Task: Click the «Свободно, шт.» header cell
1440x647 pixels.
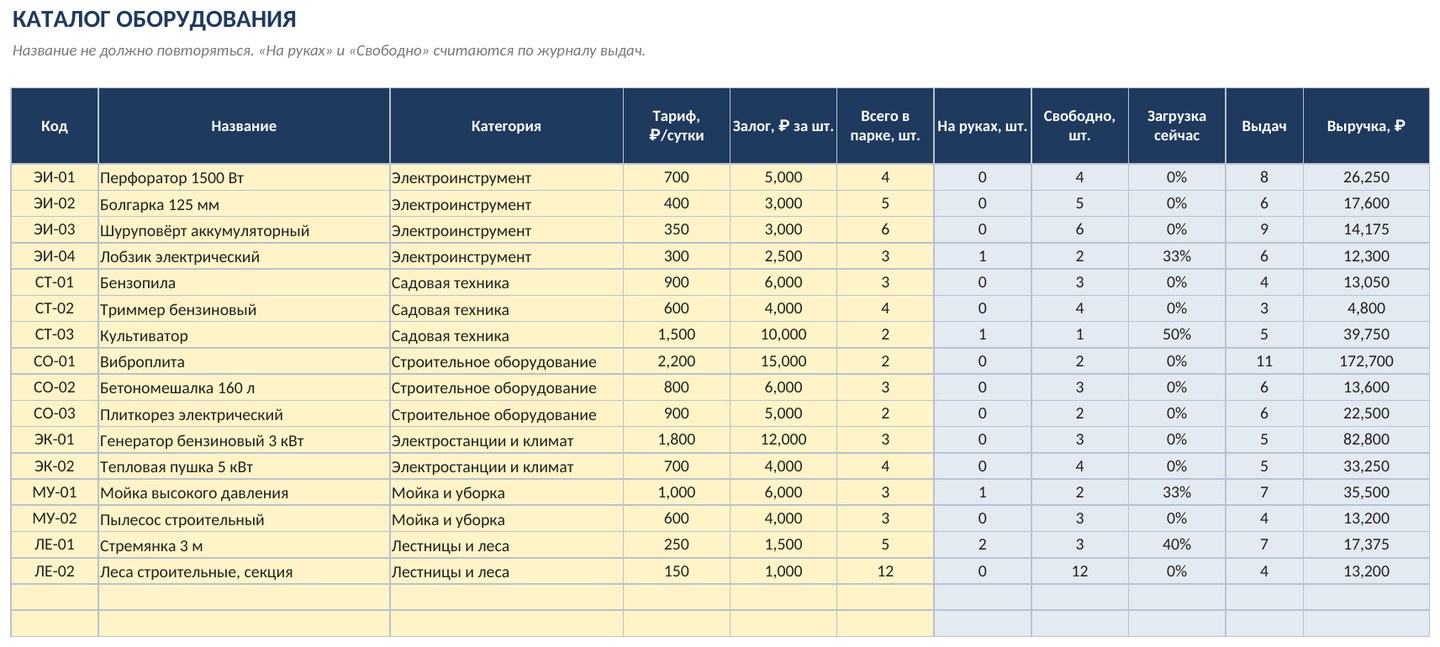Action: (1080, 126)
